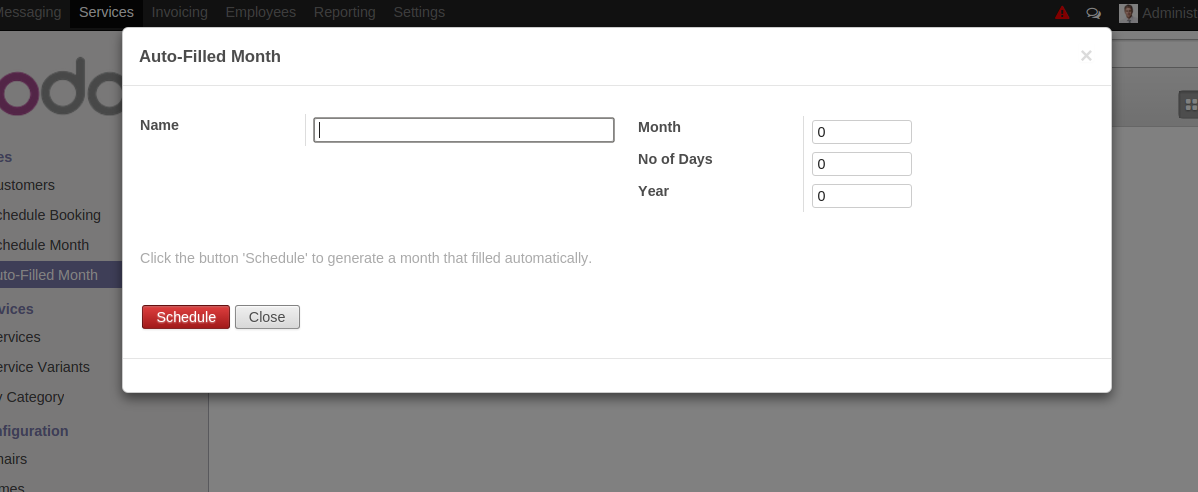Open the Services menu
This screenshot has width=1198, height=492.
[x=106, y=12]
